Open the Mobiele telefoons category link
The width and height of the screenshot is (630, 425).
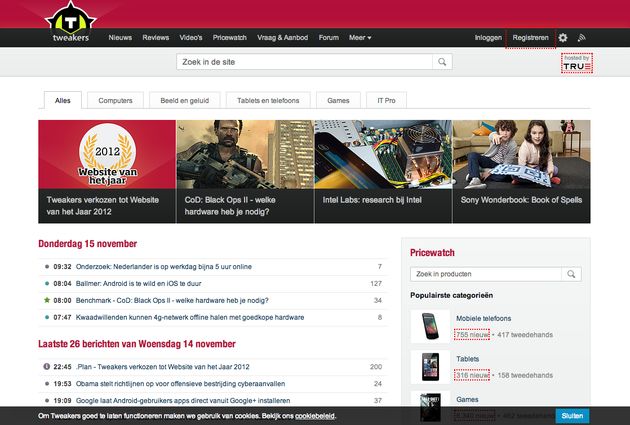[x=483, y=318]
